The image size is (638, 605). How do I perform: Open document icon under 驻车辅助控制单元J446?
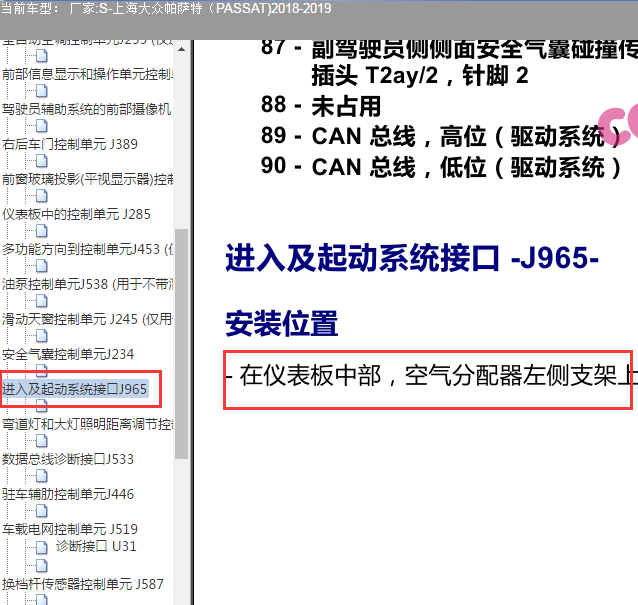[42, 511]
